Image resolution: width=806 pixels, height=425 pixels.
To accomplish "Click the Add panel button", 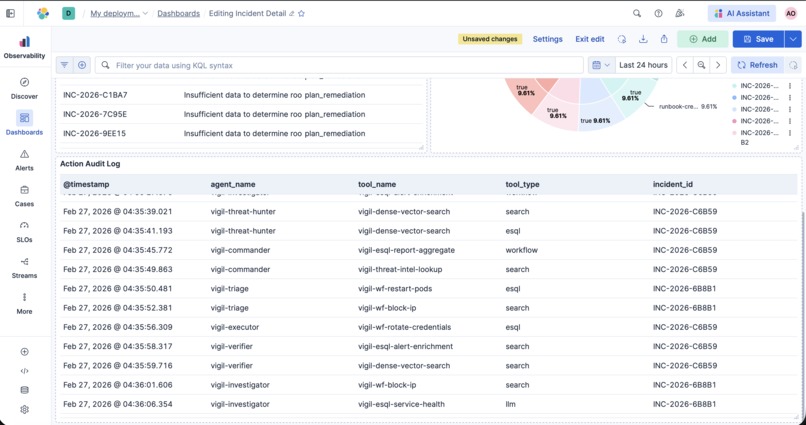I will pos(703,39).
